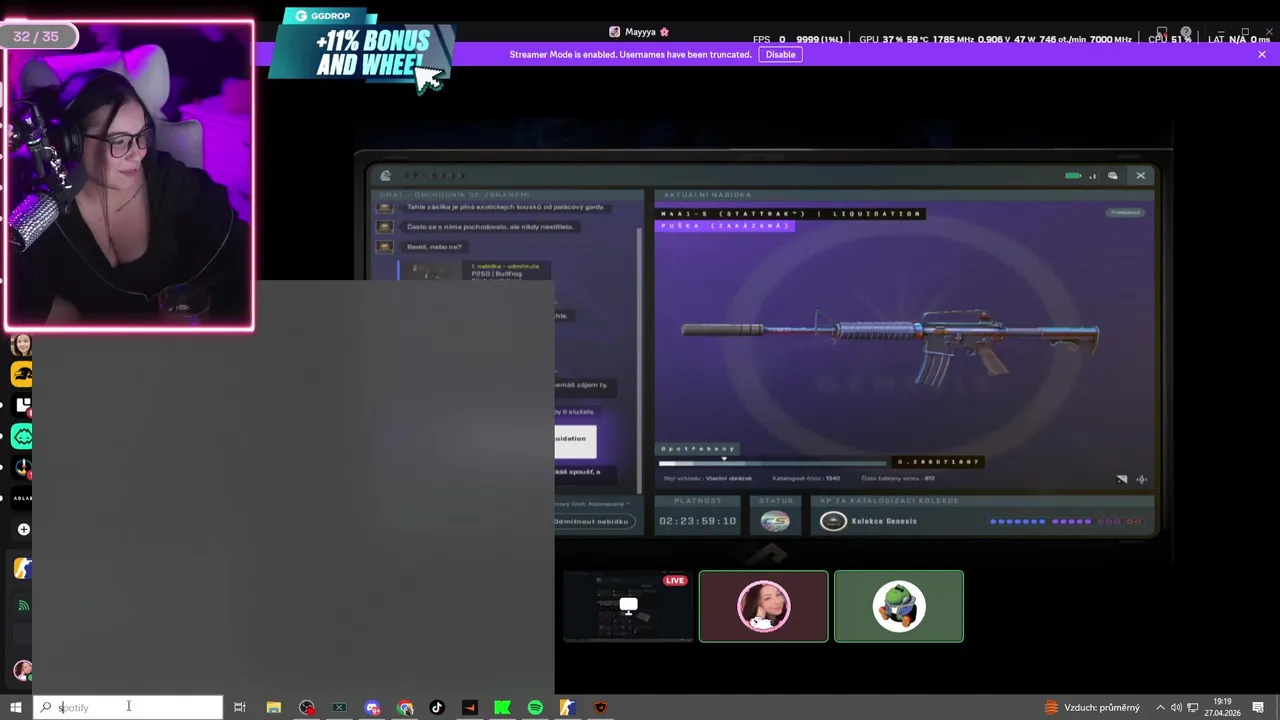This screenshot has height=720, width=1280.
Task: Dismiss the Streamer Mode purple banner
Action: 1262,54
